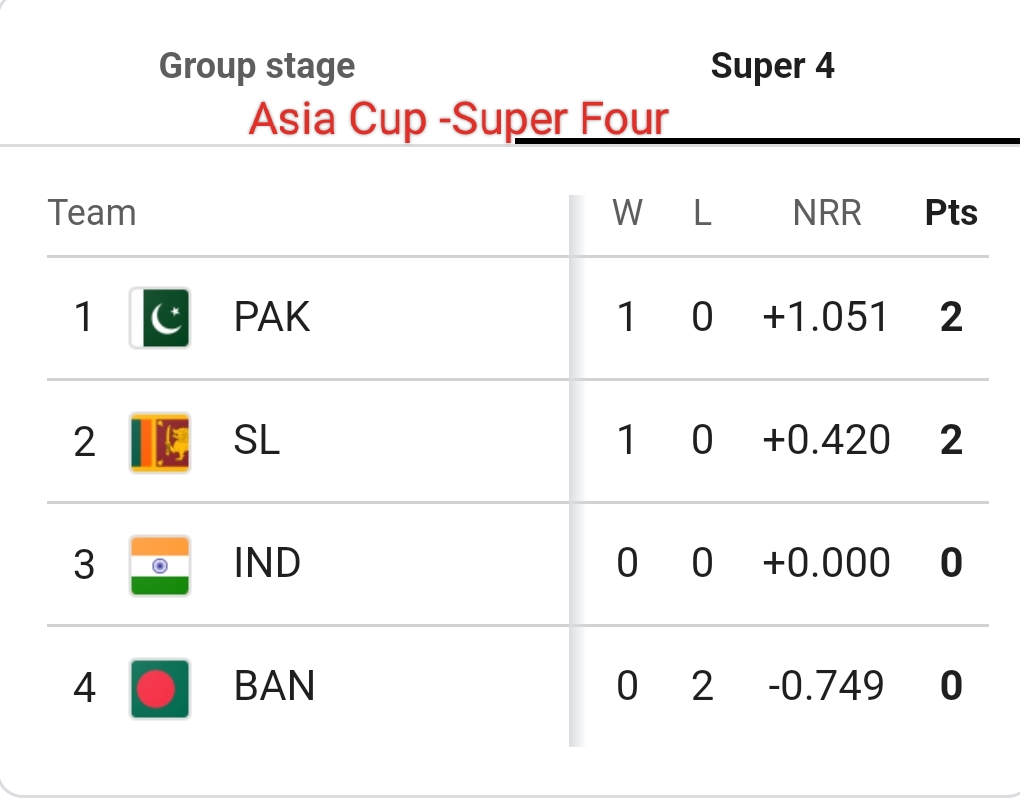Click Pakistan's NRR value +1.051

click(825, 317)
